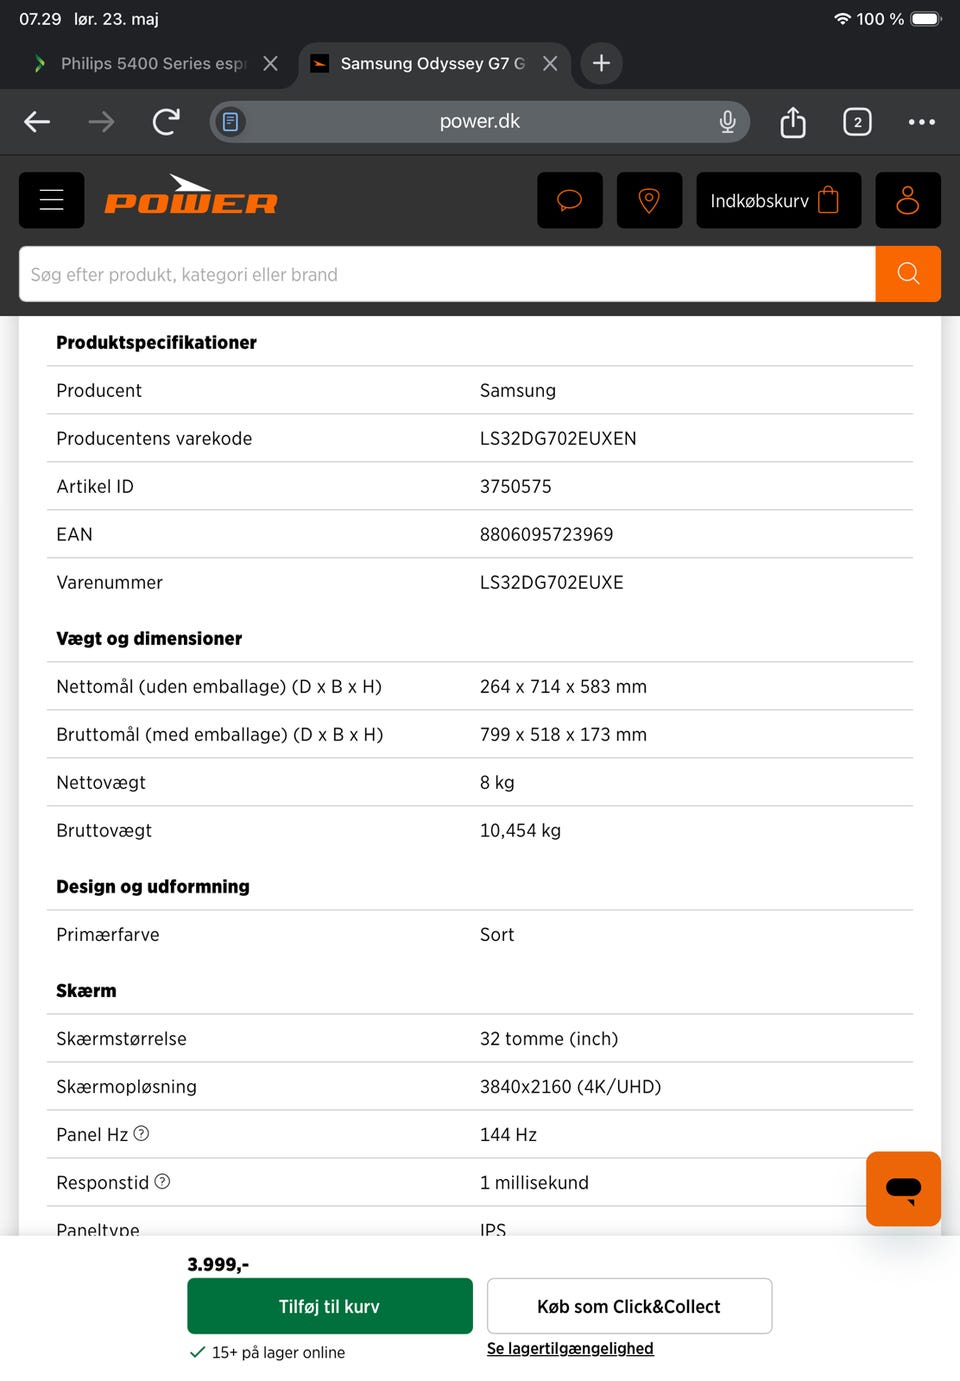Open Se lagertilgængelighed link

click(x=570, y=1349)
